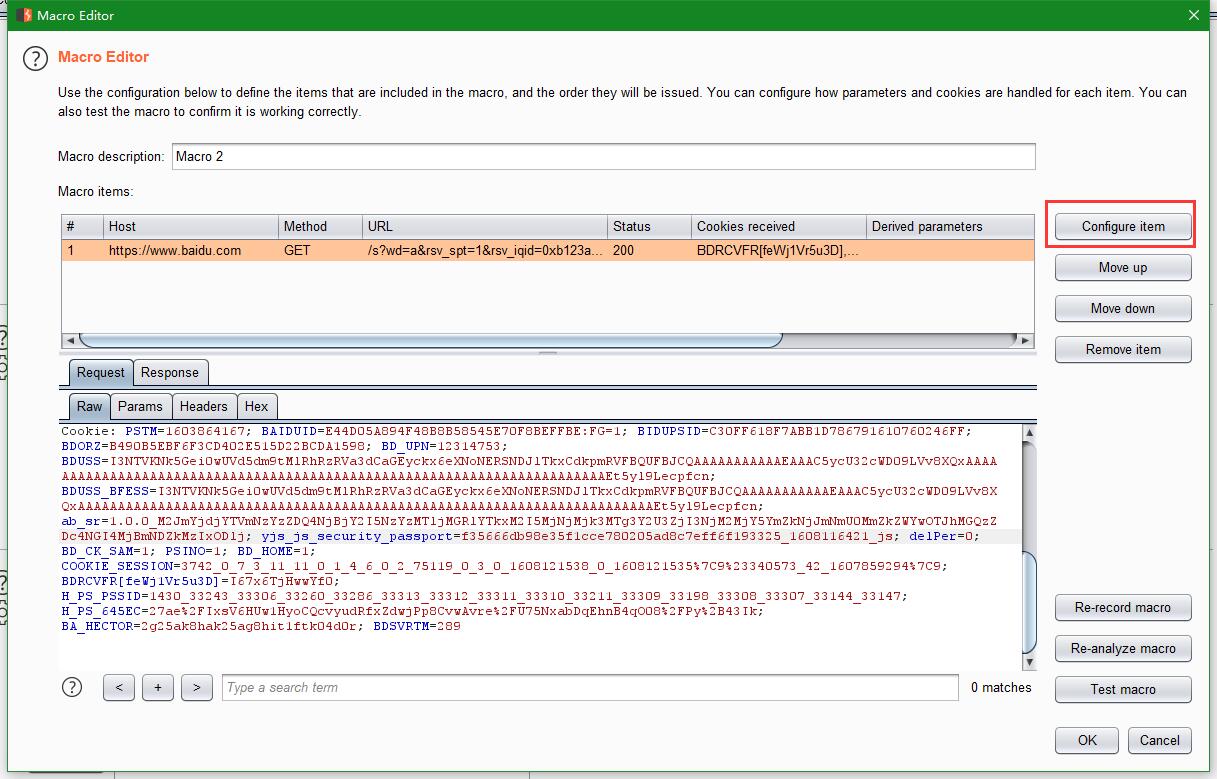This screenshot has height=779, width=1217.
Task: Jump to previous search match with < arrow
Action: click(118, 687)
